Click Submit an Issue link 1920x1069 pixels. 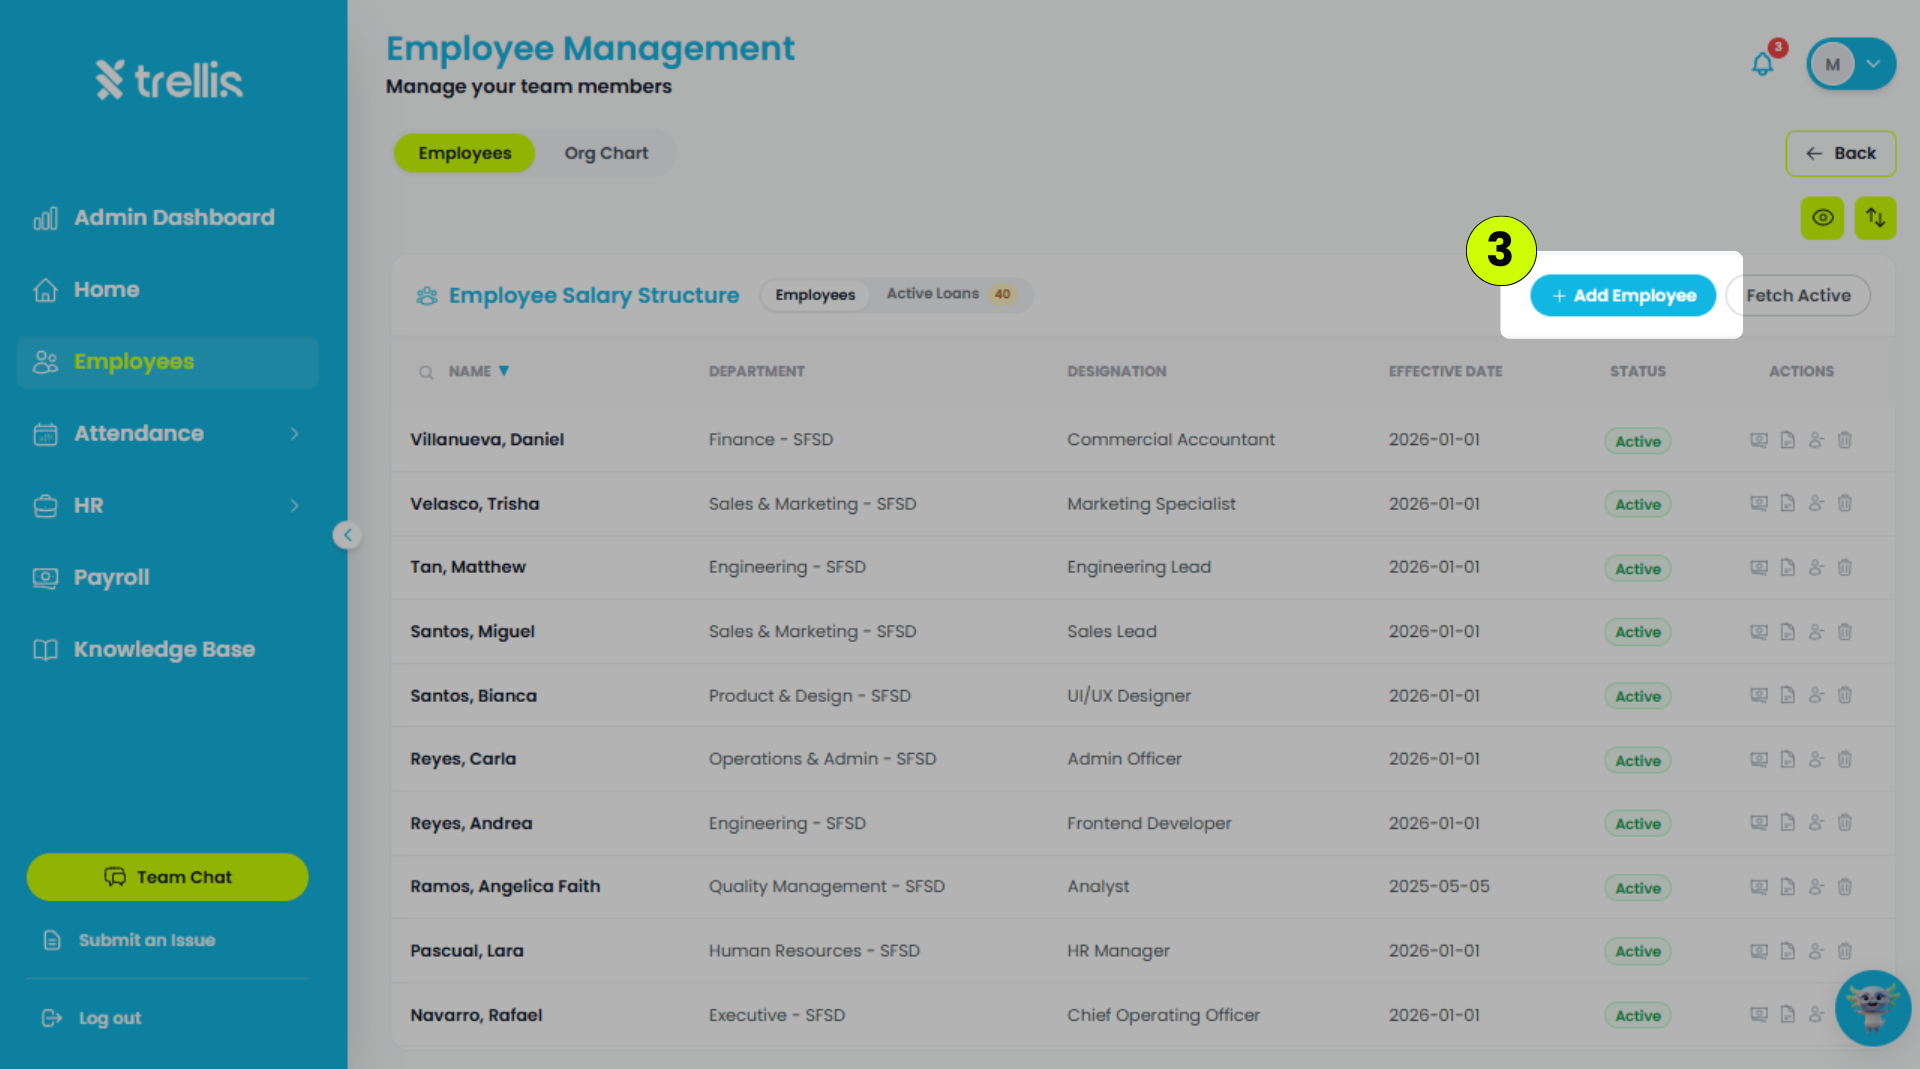[130, 940]
